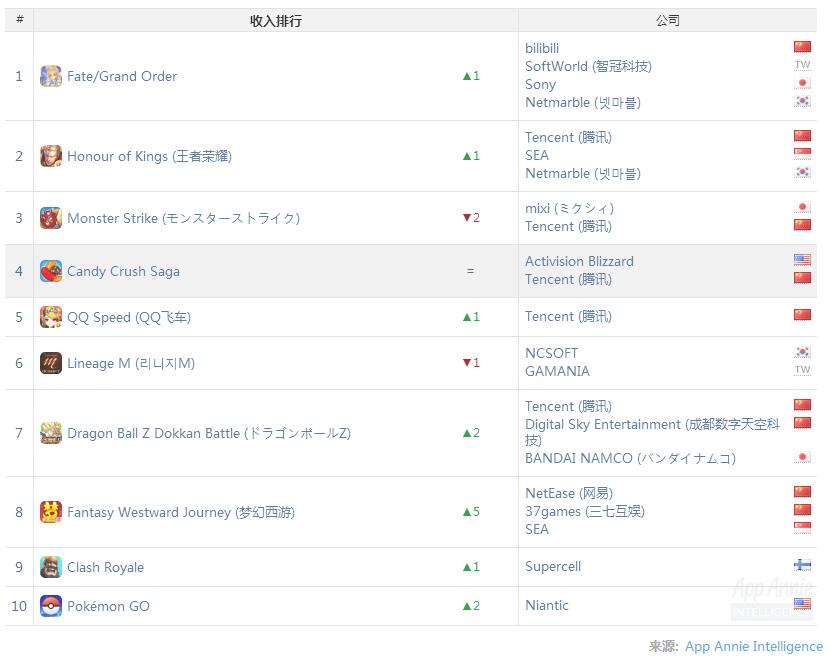Select the Supercell company name
The image size is (830, 657).
coord(553,566)
